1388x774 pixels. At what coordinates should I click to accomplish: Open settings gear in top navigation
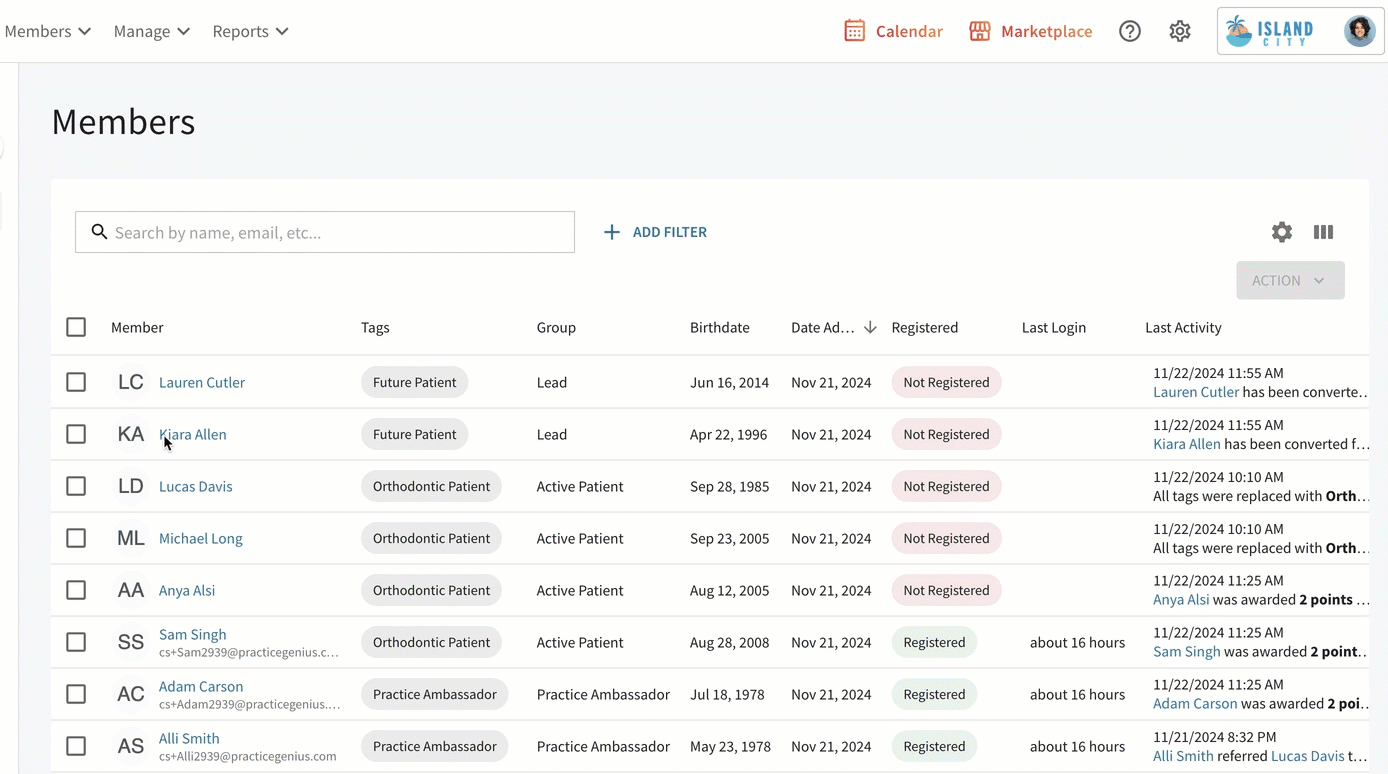click(x=1180, y=31)
